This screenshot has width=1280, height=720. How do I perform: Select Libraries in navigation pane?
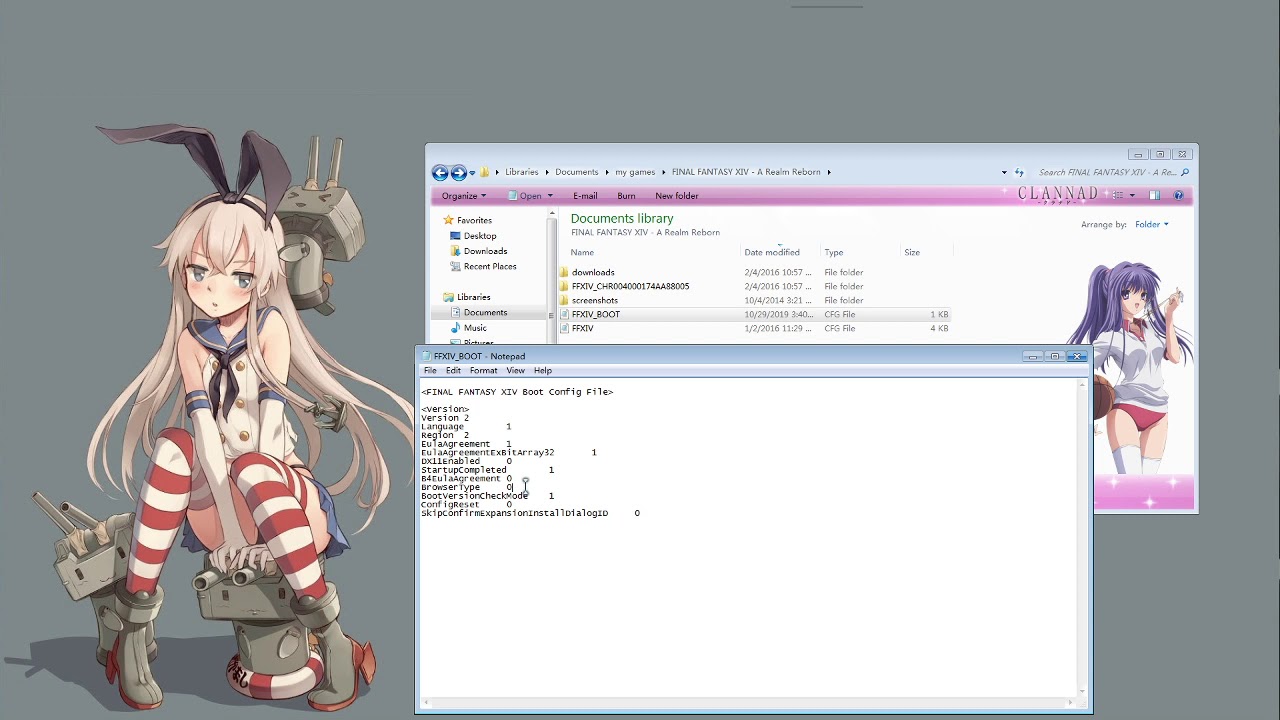[x=473, y=297]
